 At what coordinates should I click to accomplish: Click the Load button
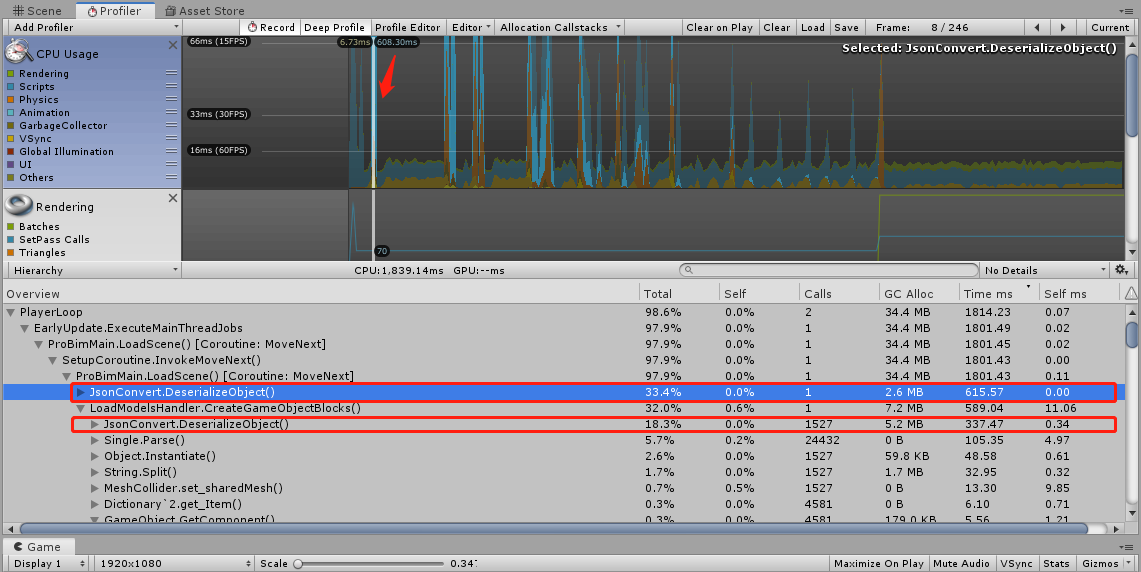click(x=813, y=28)
